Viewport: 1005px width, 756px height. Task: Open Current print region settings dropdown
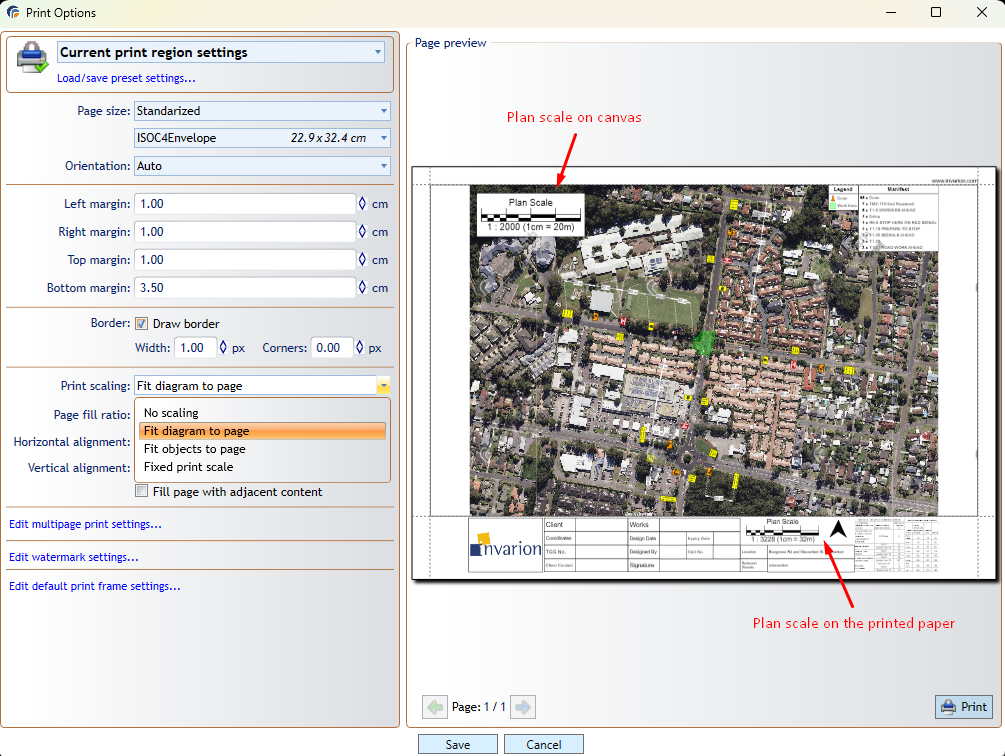[x=221, y=53]
